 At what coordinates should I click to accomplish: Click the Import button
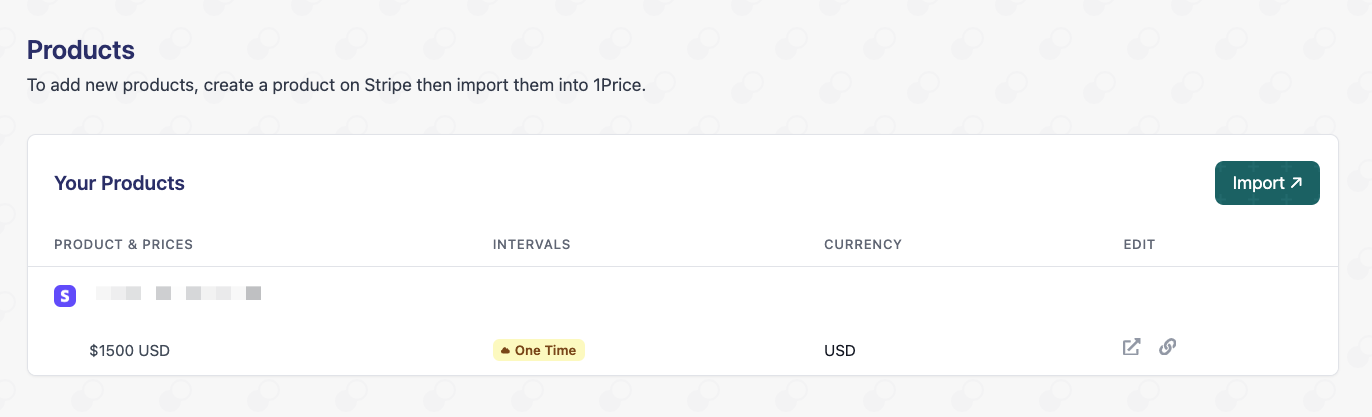(1266, 183)
